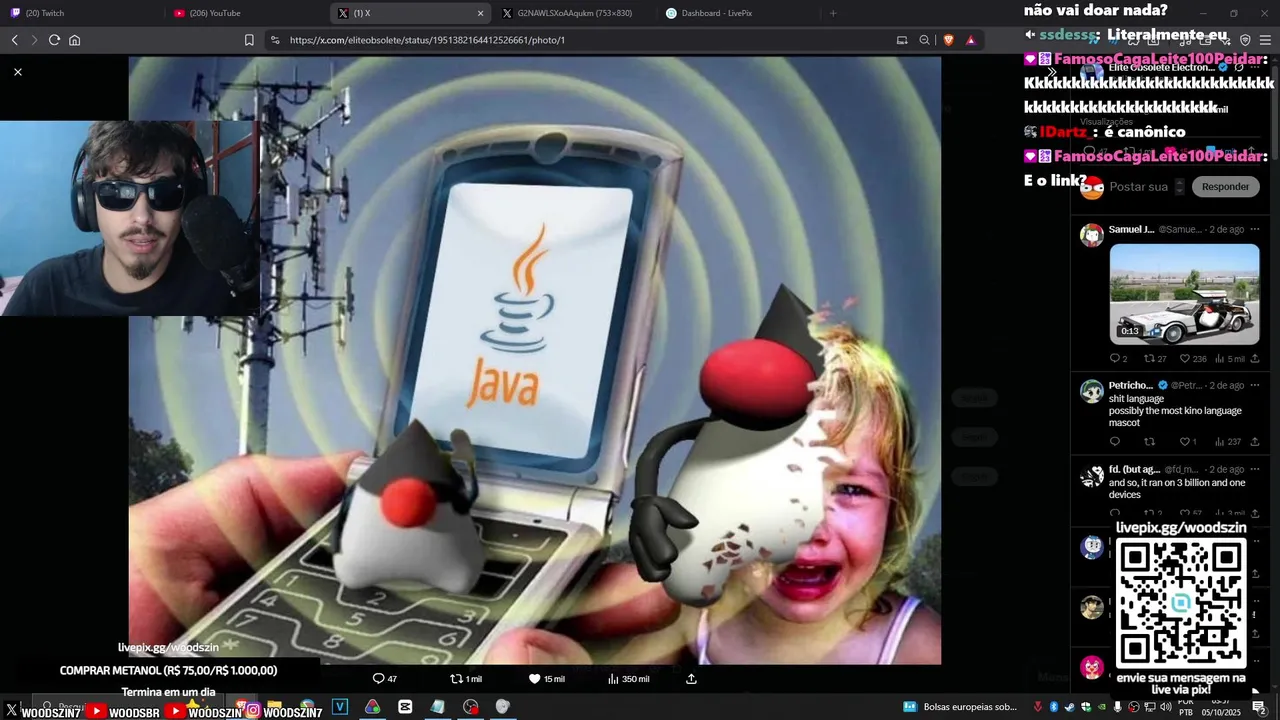This screenshot has height=720, width=1280.
Task: Click the magnifier icon in address bar
Action: click(925, 40)
